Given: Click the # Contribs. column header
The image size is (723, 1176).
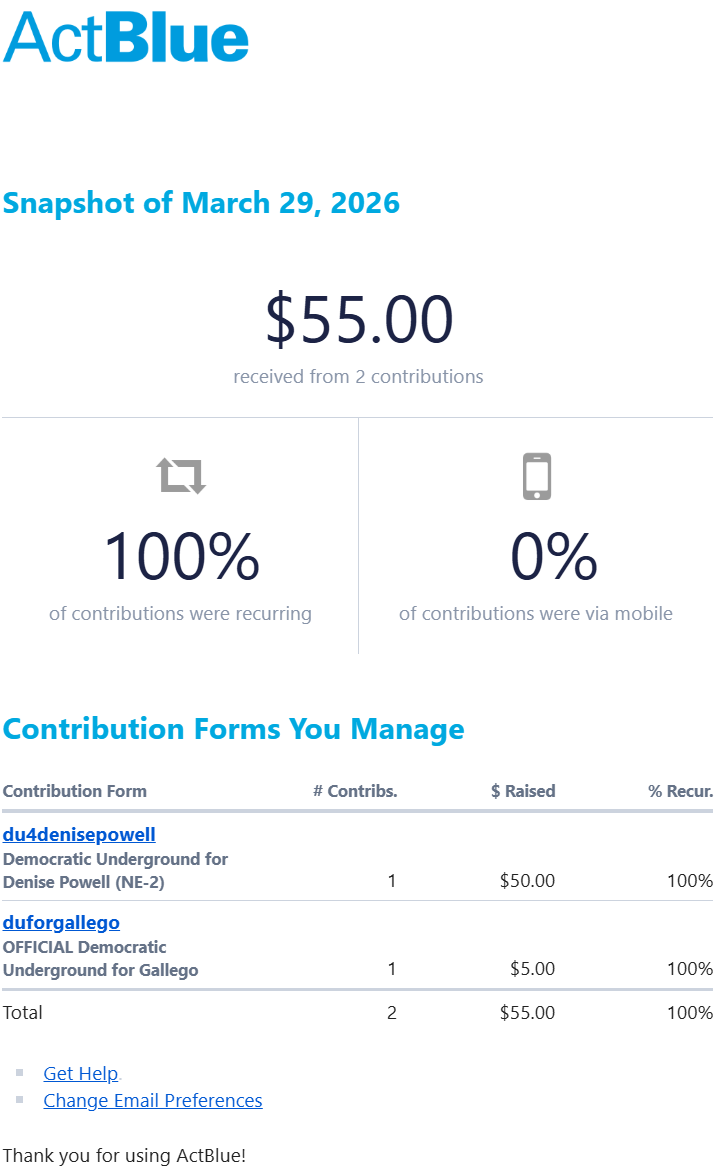Looking at the screenshot, I should click(355, 791).
